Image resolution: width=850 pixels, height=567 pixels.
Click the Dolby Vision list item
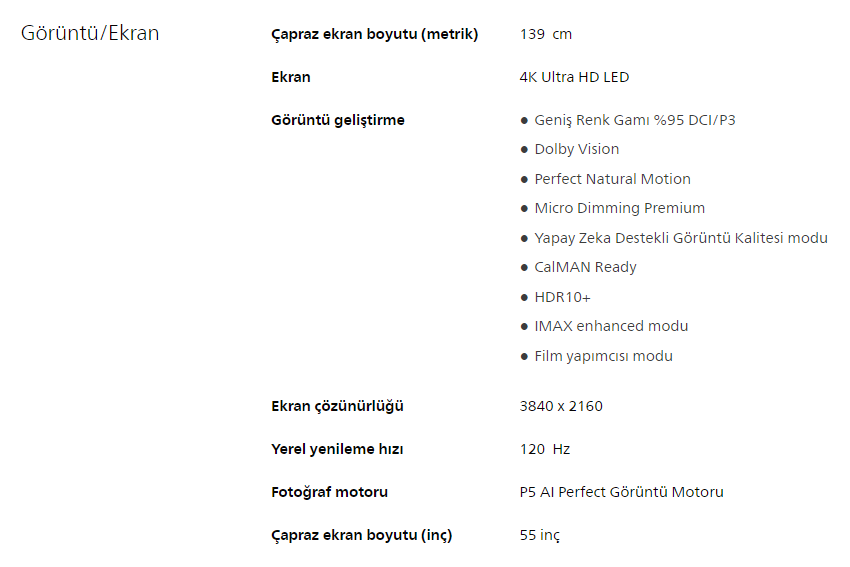click(x=576, y=149)
